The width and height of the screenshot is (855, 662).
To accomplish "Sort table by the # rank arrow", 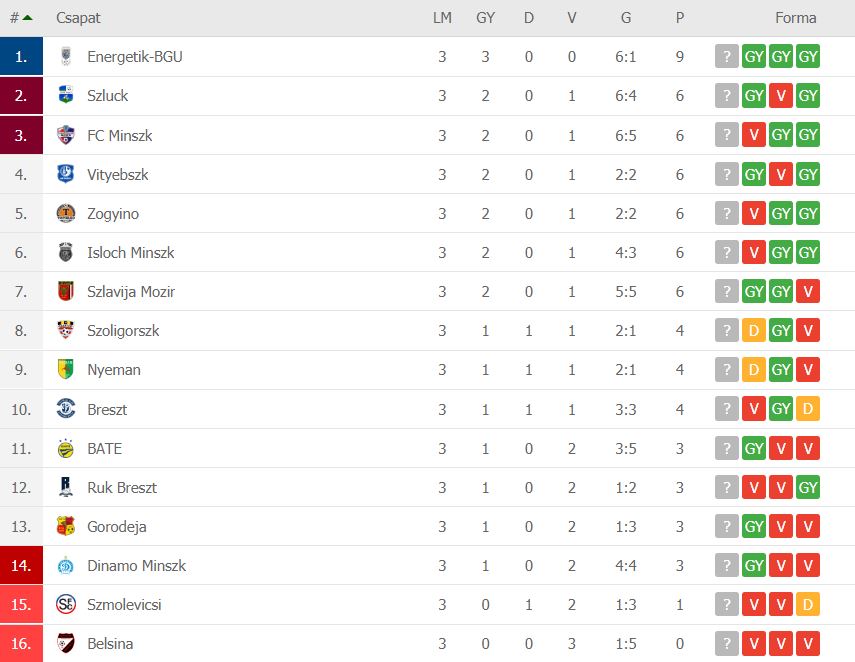I will click(27, 18).
